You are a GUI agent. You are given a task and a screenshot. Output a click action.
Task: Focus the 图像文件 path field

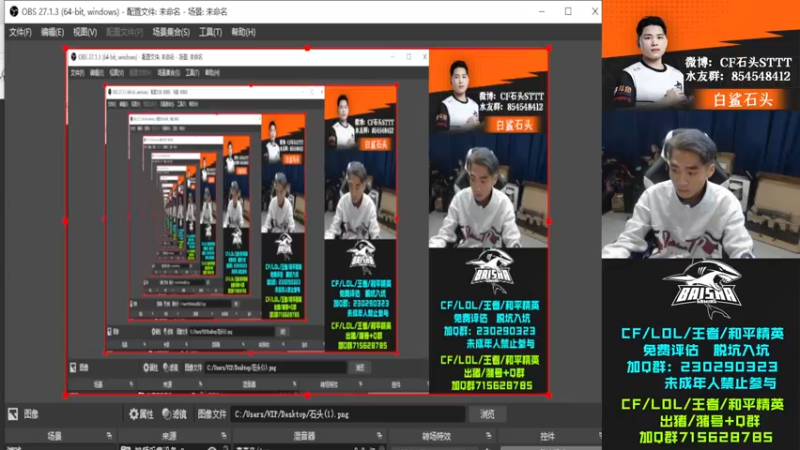point(347,414)
